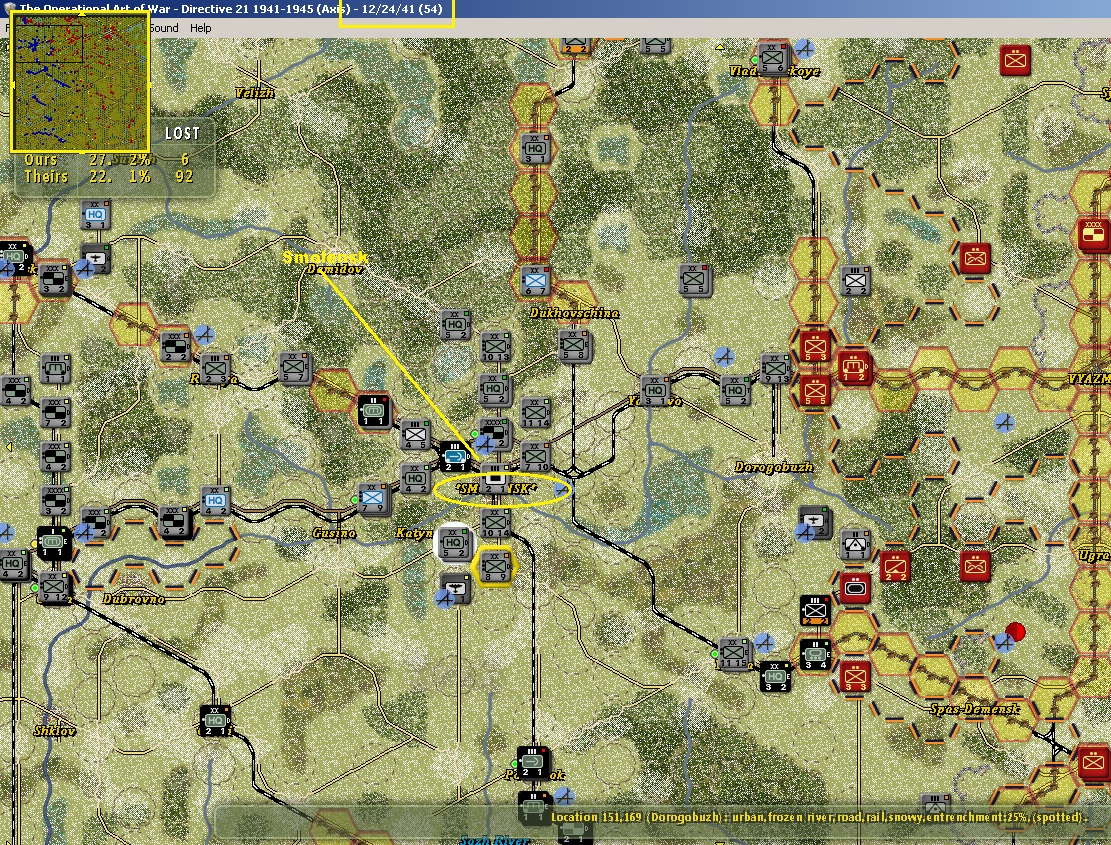Viewport: 1111px width, 845px height.
Task: Click the Velizh town label
Action: point(254,93)
